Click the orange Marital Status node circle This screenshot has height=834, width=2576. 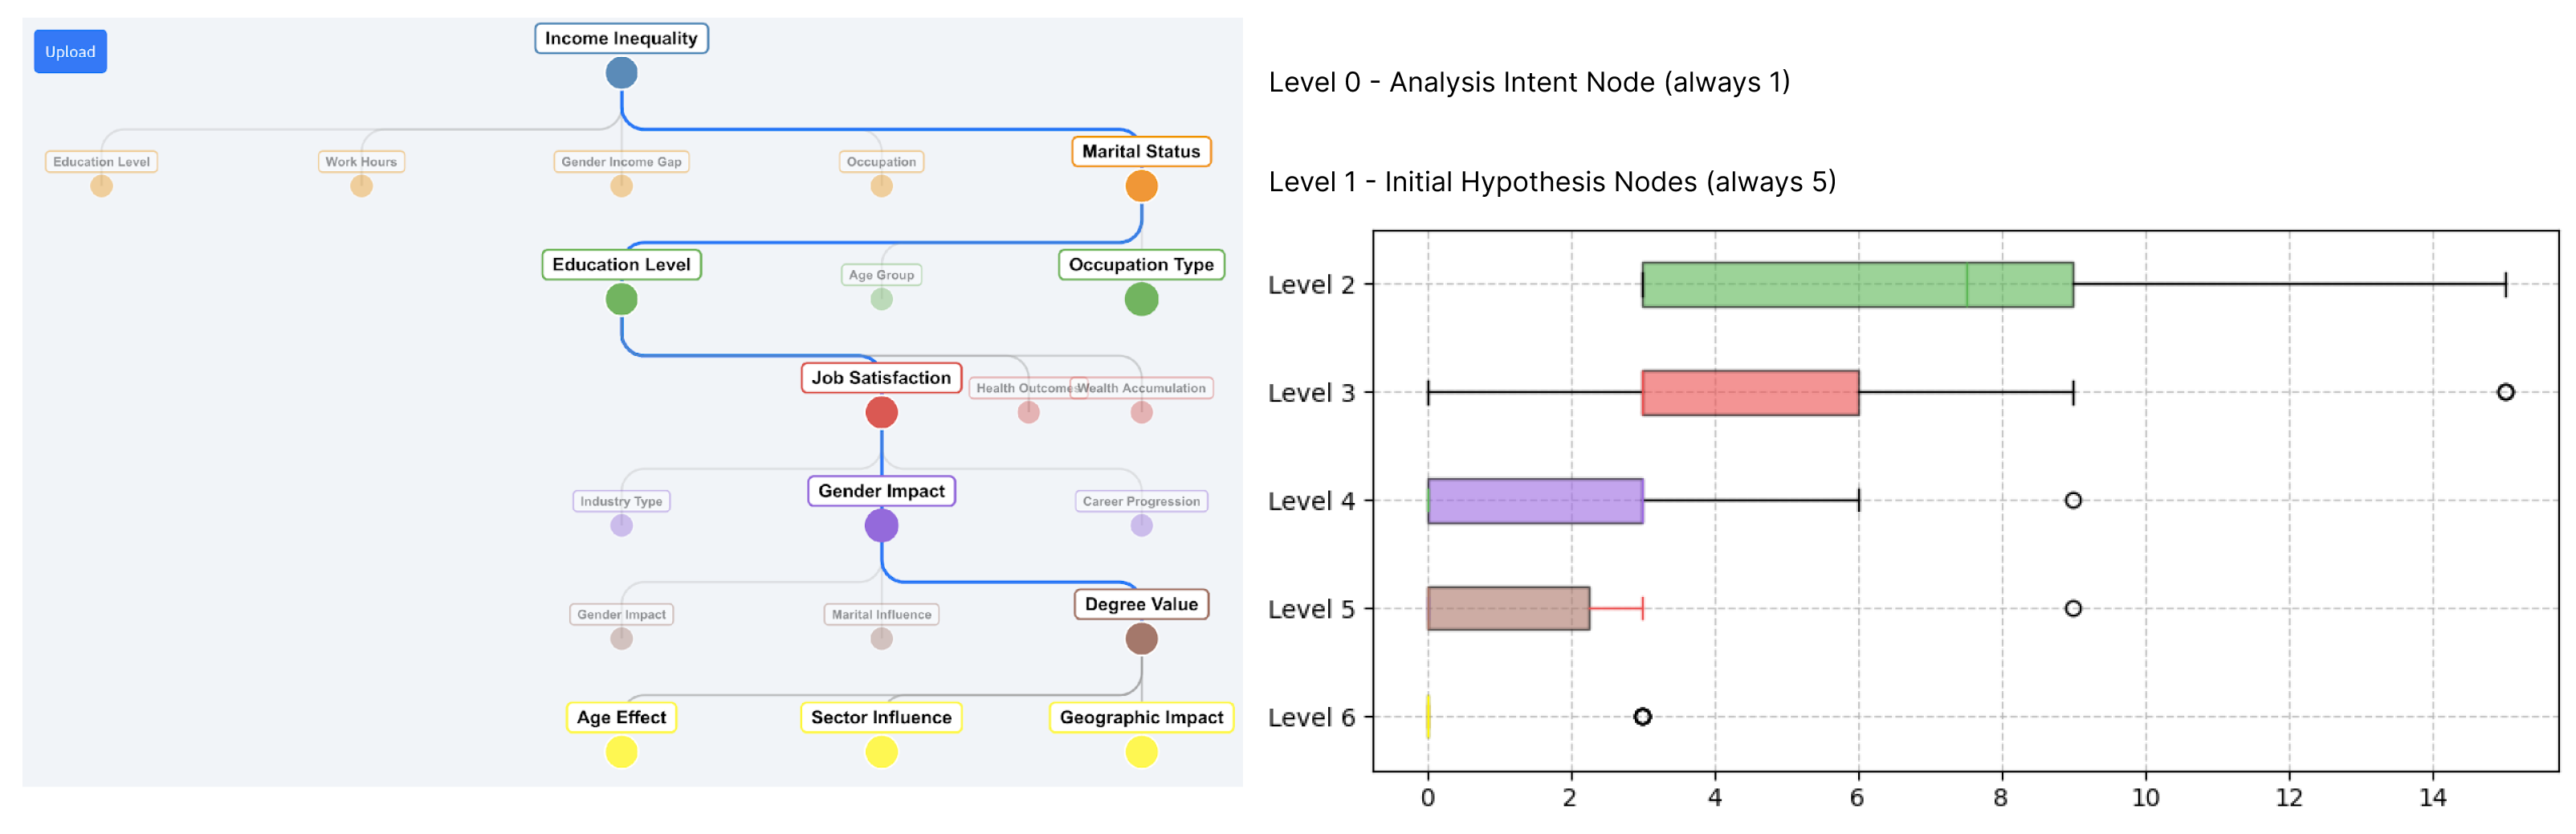tap(1141, 186)
